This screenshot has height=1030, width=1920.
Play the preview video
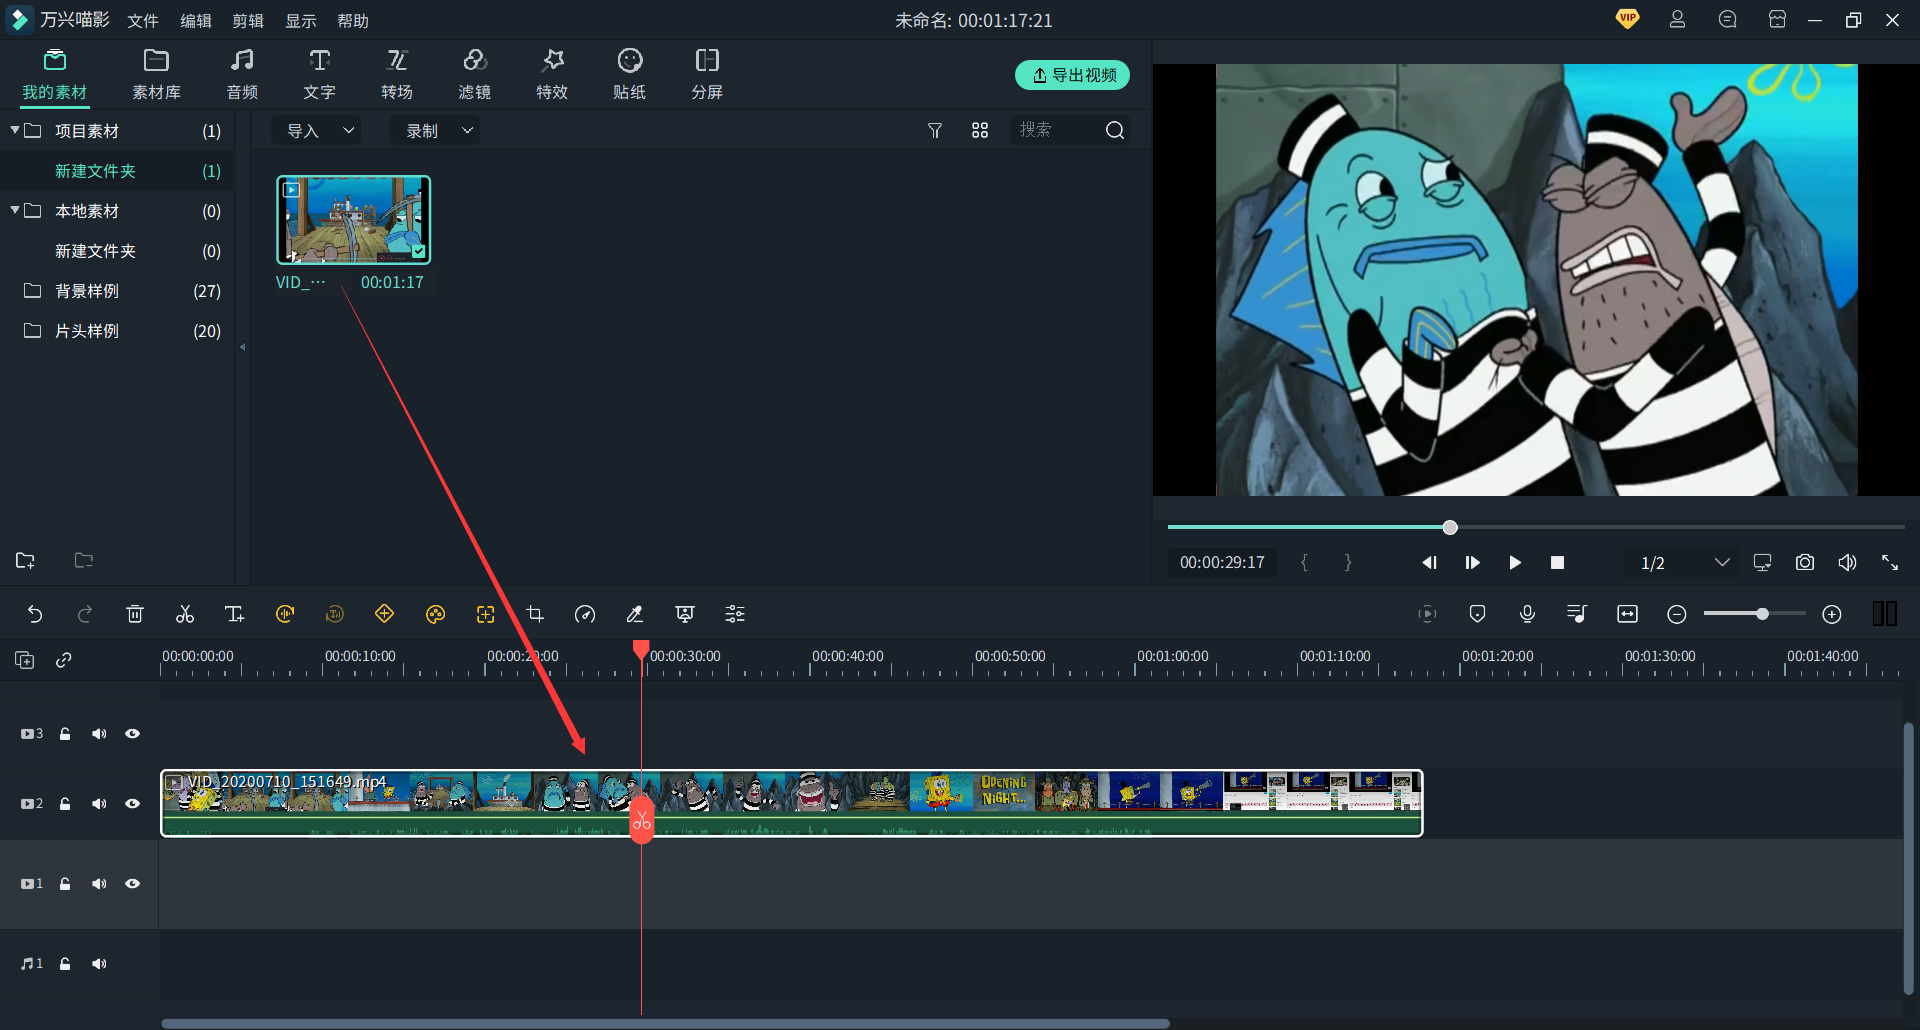pos(1515,563)
